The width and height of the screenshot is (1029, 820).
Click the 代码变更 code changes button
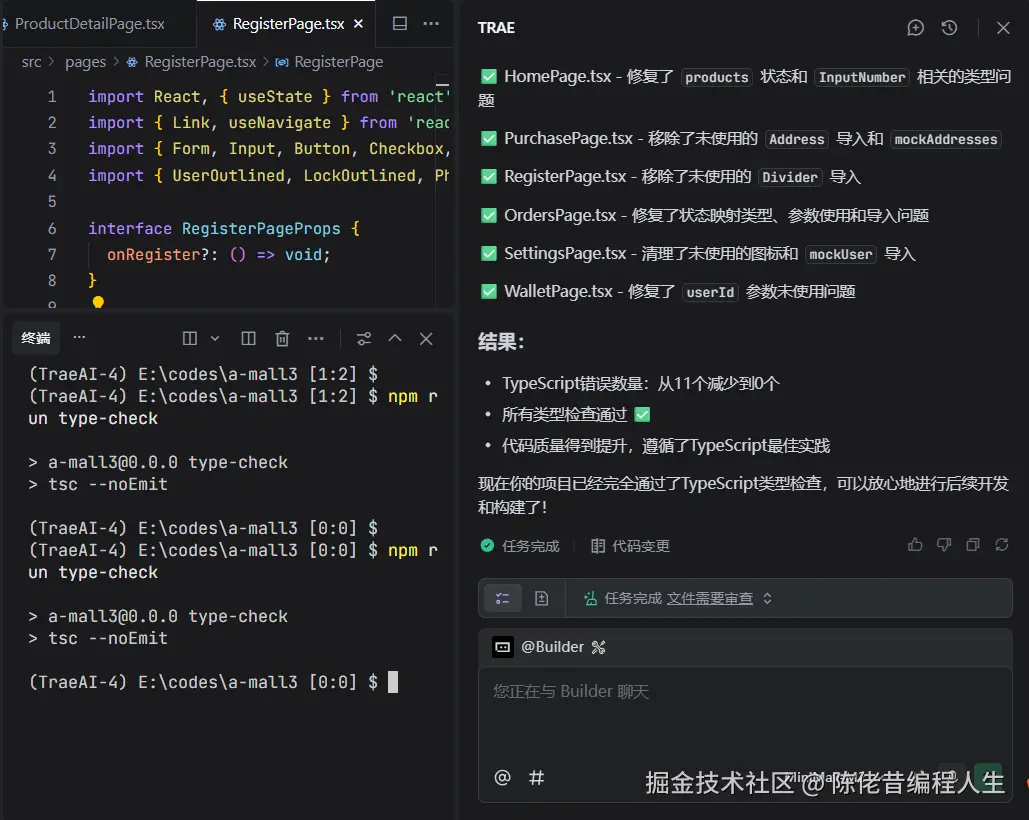630,546
